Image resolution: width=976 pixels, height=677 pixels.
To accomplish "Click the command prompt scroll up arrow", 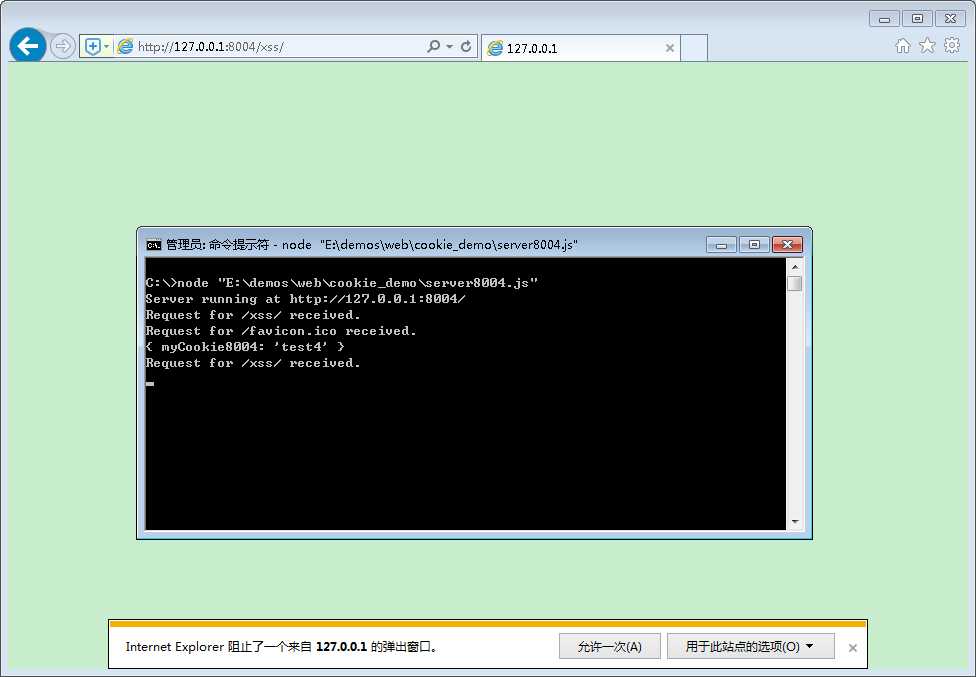I will (795, 266).
